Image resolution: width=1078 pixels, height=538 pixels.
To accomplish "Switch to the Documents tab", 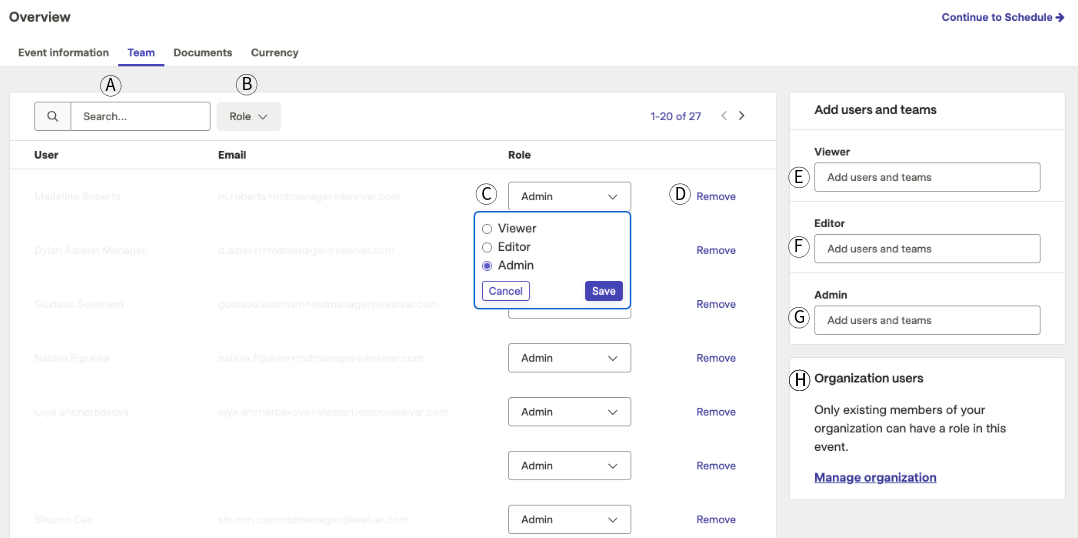I will click(203, 52).
